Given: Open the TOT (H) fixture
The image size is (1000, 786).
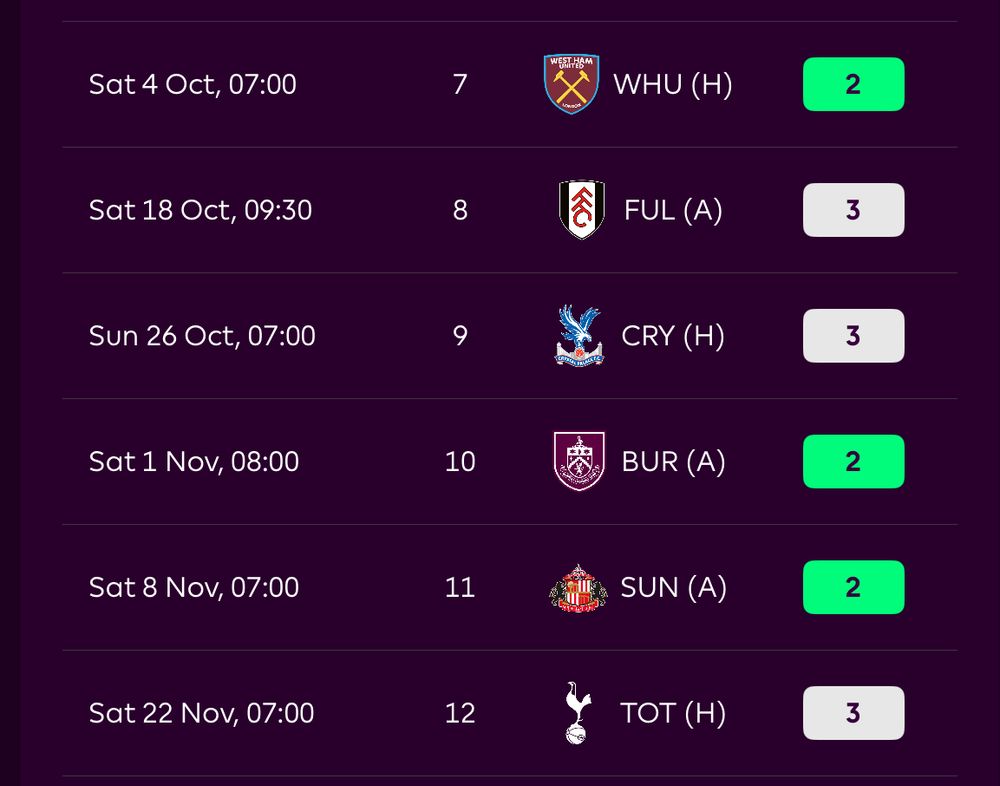Looking at the screenshot, I should pos(673,713).
